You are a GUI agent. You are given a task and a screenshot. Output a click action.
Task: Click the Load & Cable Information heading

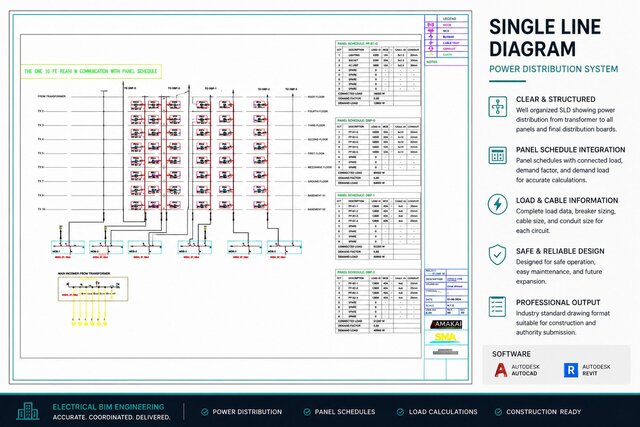(567, 200)
